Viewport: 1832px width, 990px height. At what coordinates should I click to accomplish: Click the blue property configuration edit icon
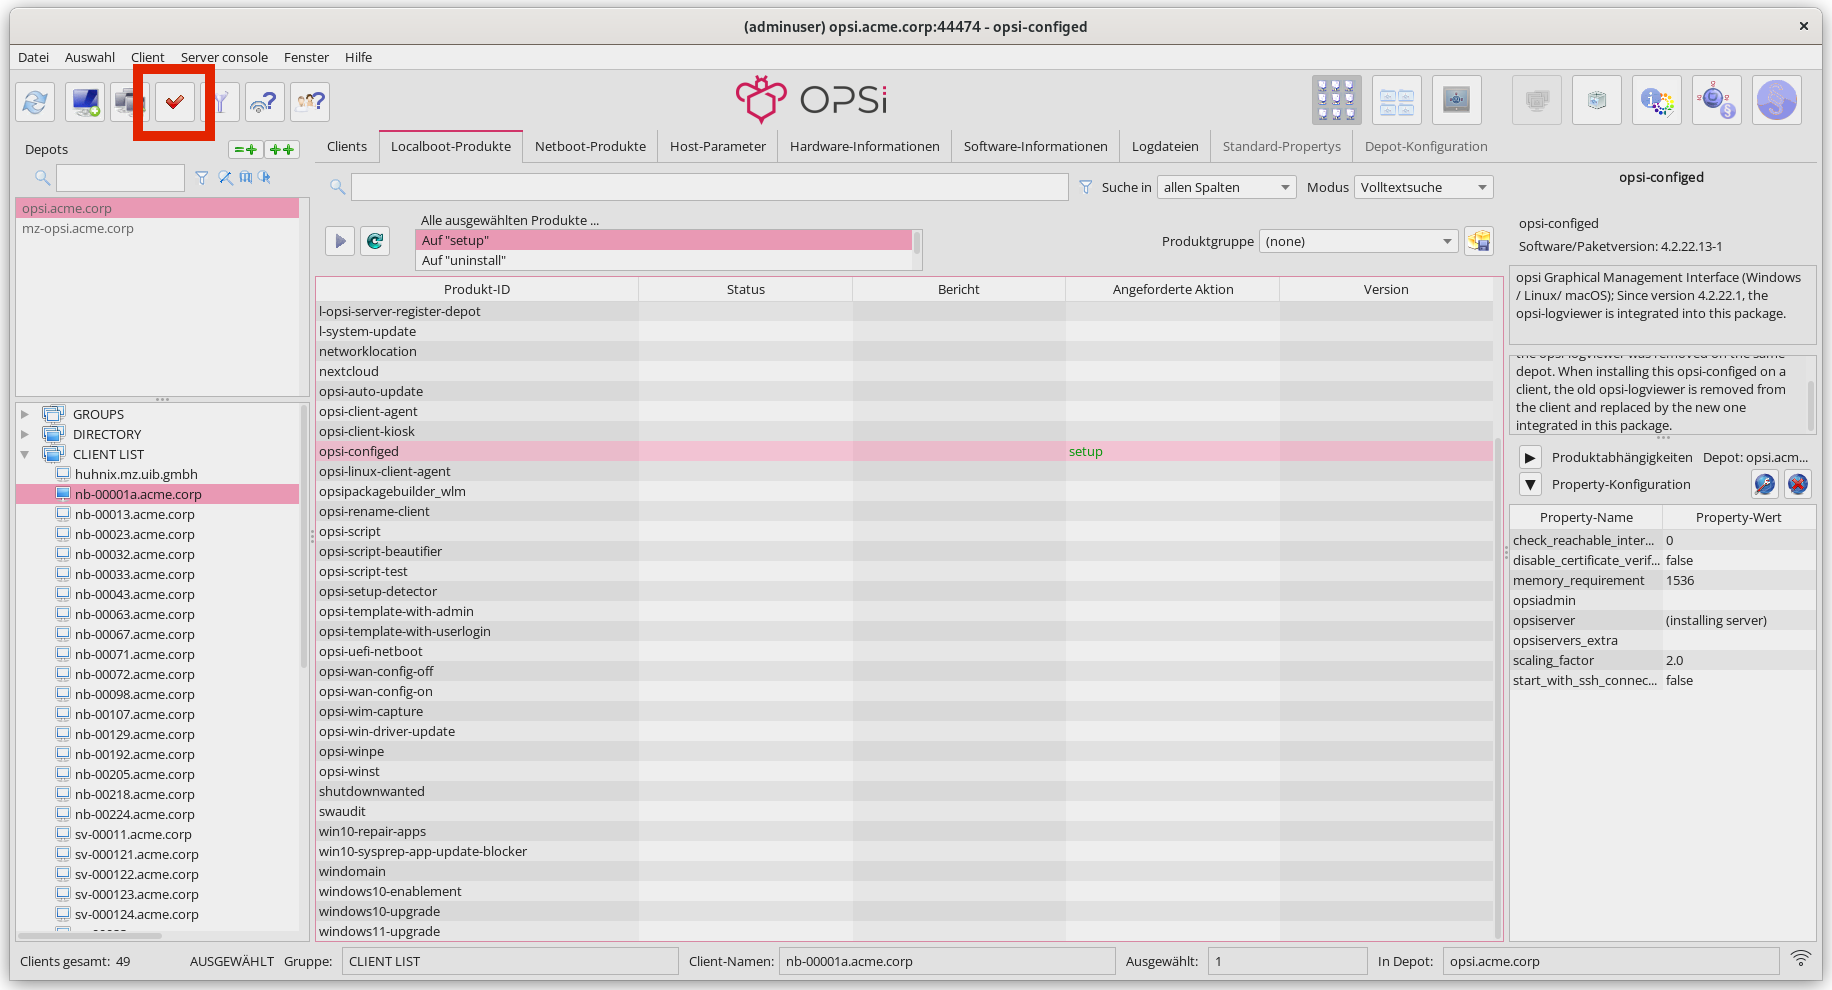click(1765, 484)
